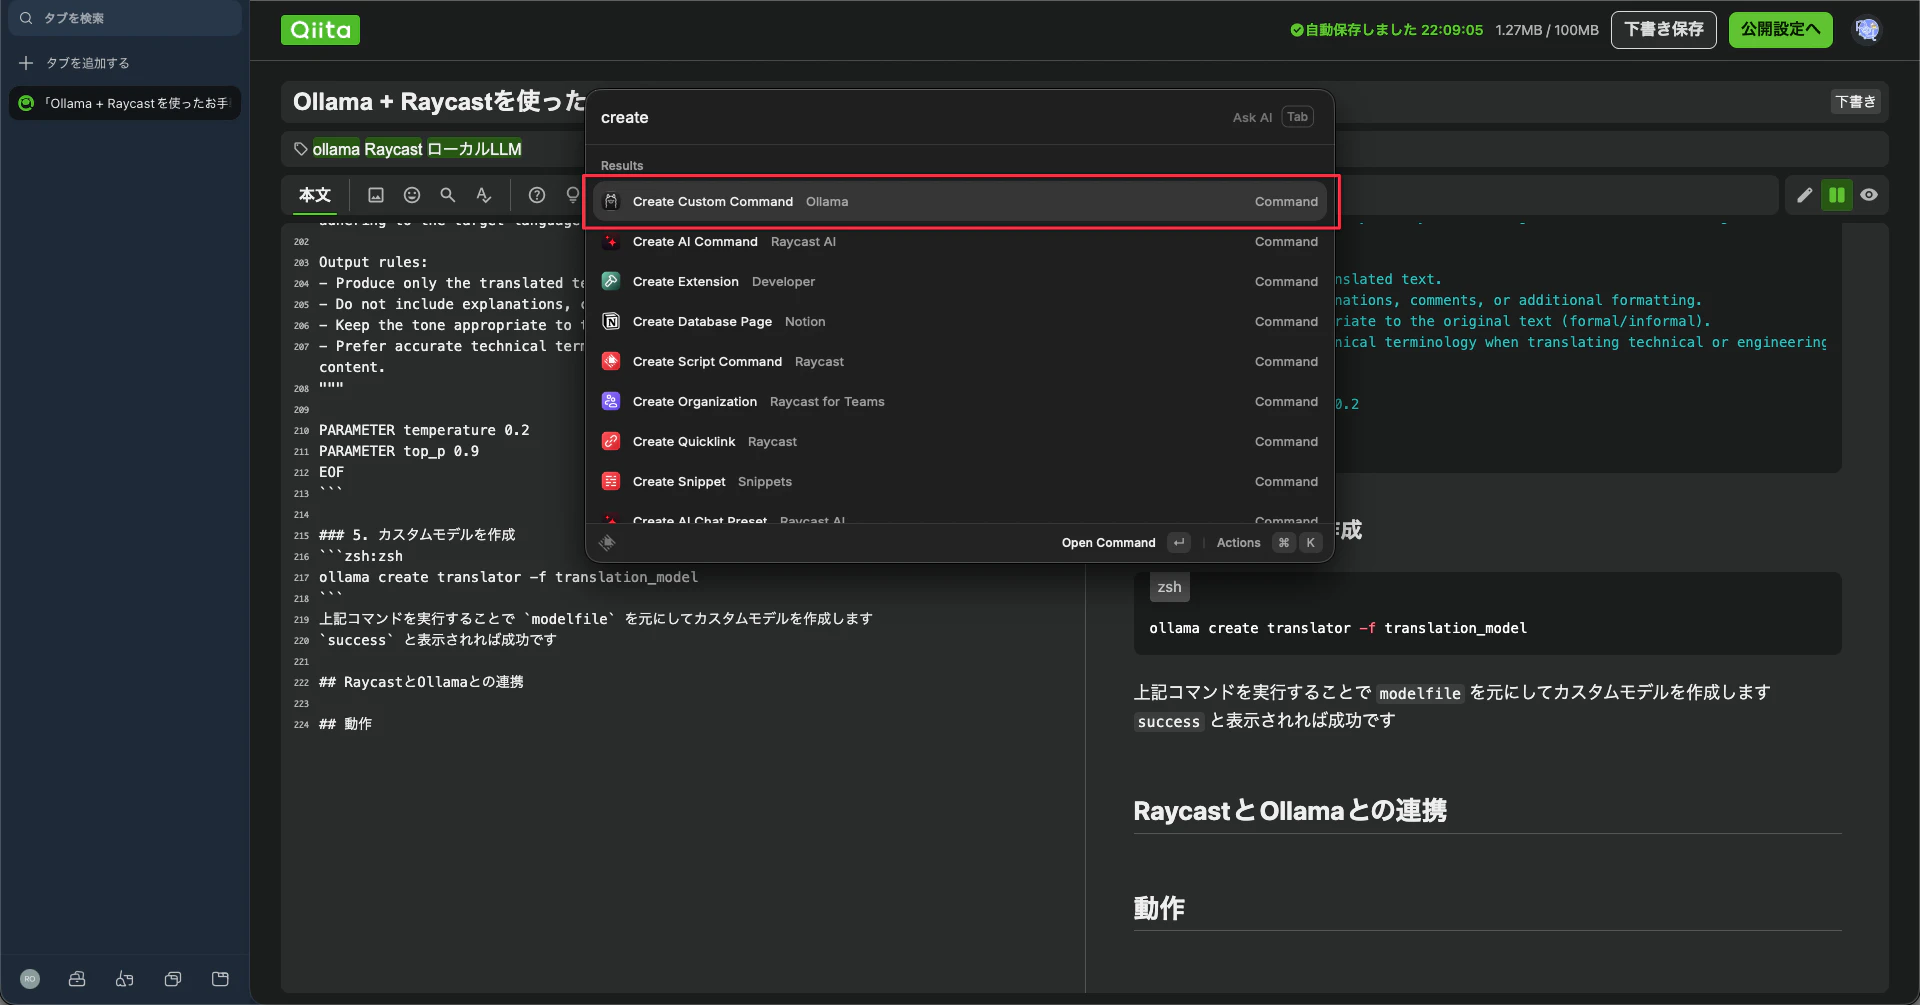Click the 公開設定へ button
The image size is (1920, 1005).
point(1781,30)
